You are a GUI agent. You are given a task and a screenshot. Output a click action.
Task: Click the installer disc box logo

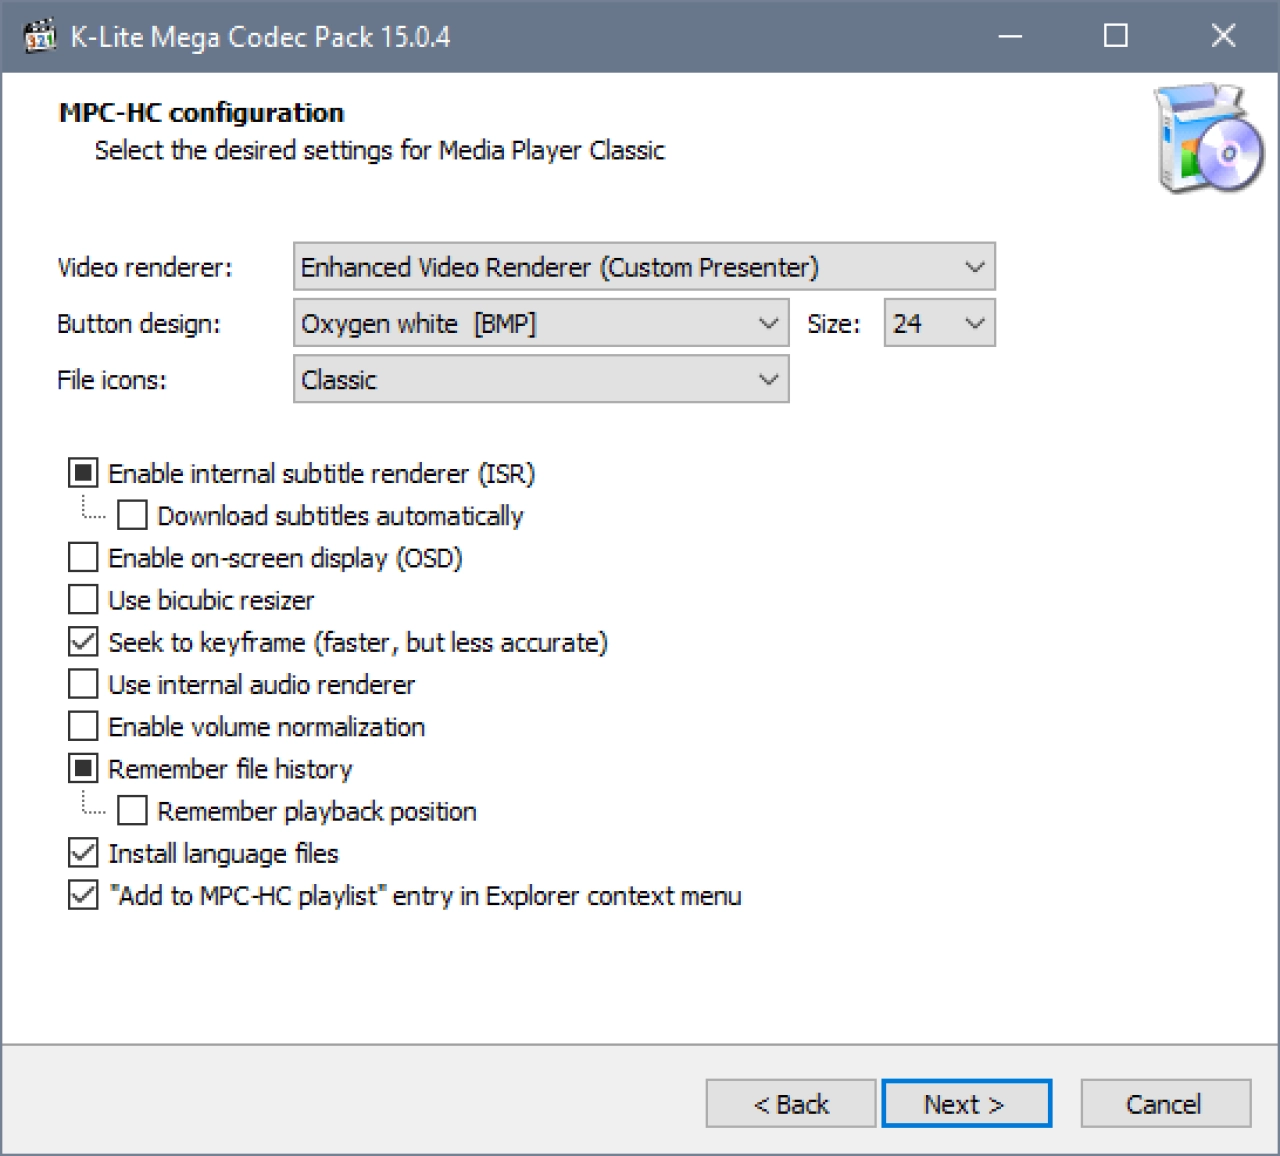(1209, 139)
